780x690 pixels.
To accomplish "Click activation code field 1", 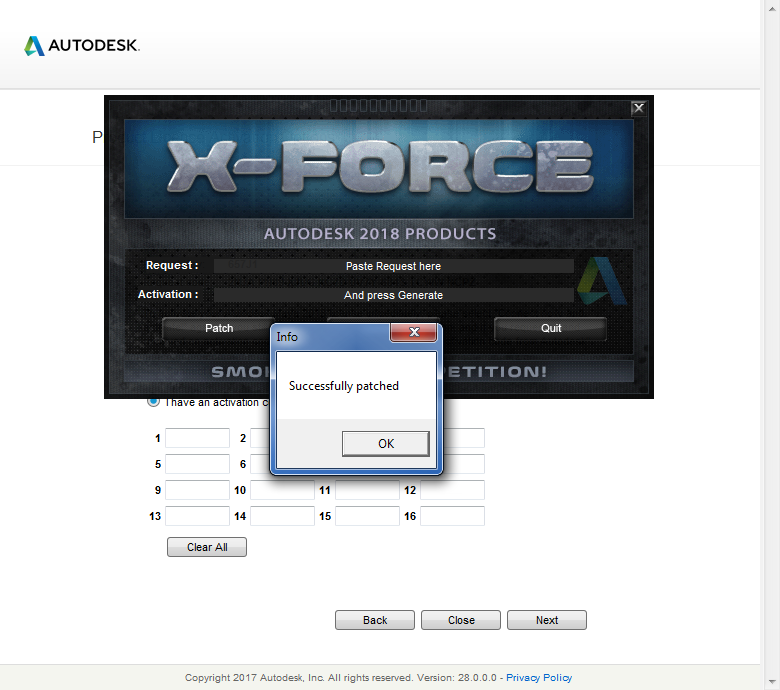I will [x=197, y=438].
